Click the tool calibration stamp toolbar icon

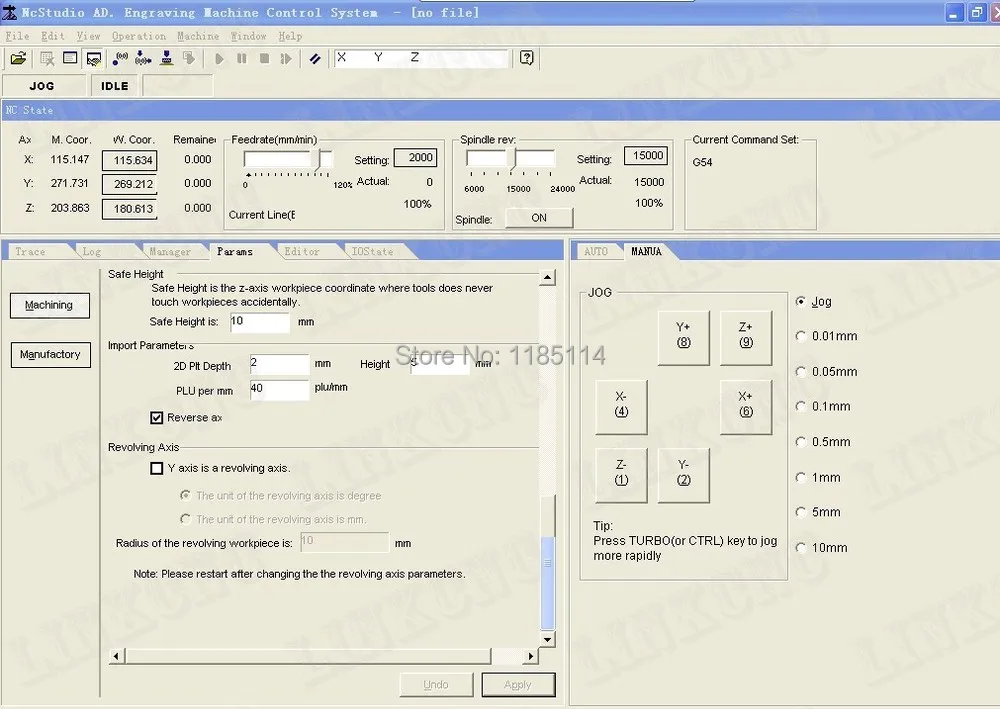pos(166,59)
